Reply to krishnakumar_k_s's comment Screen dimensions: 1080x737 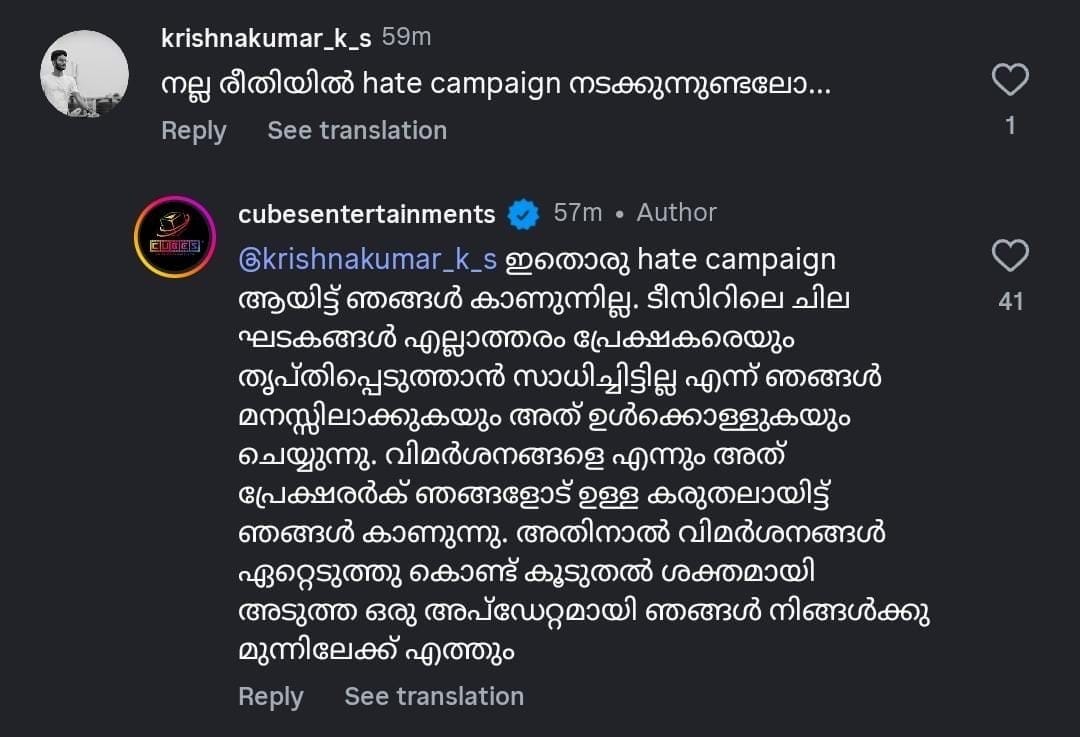click(x=193, y=131)
